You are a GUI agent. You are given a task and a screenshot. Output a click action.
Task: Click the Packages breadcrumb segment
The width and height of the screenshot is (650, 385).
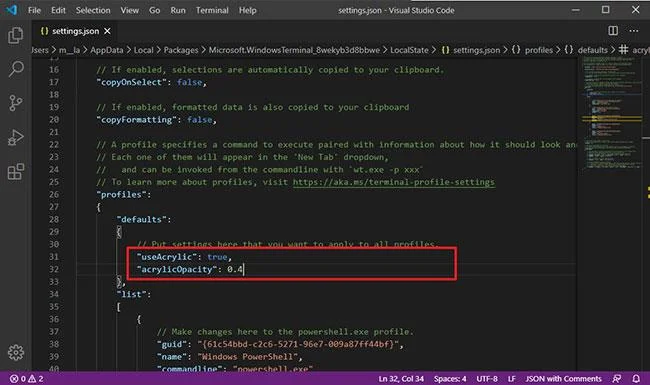181,50
